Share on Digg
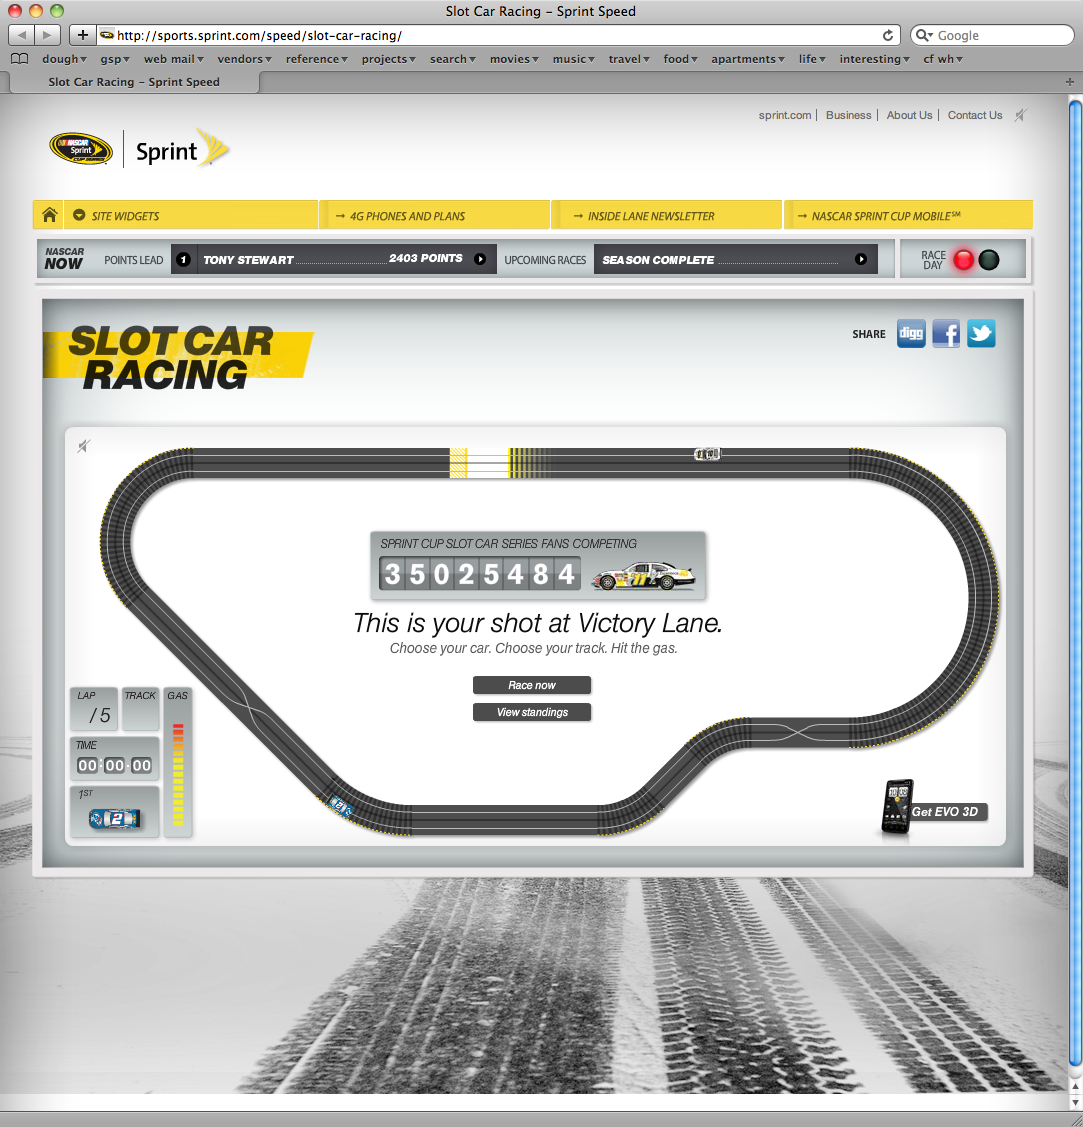The image size is (1083, 1127). click(x=911, y=334)
